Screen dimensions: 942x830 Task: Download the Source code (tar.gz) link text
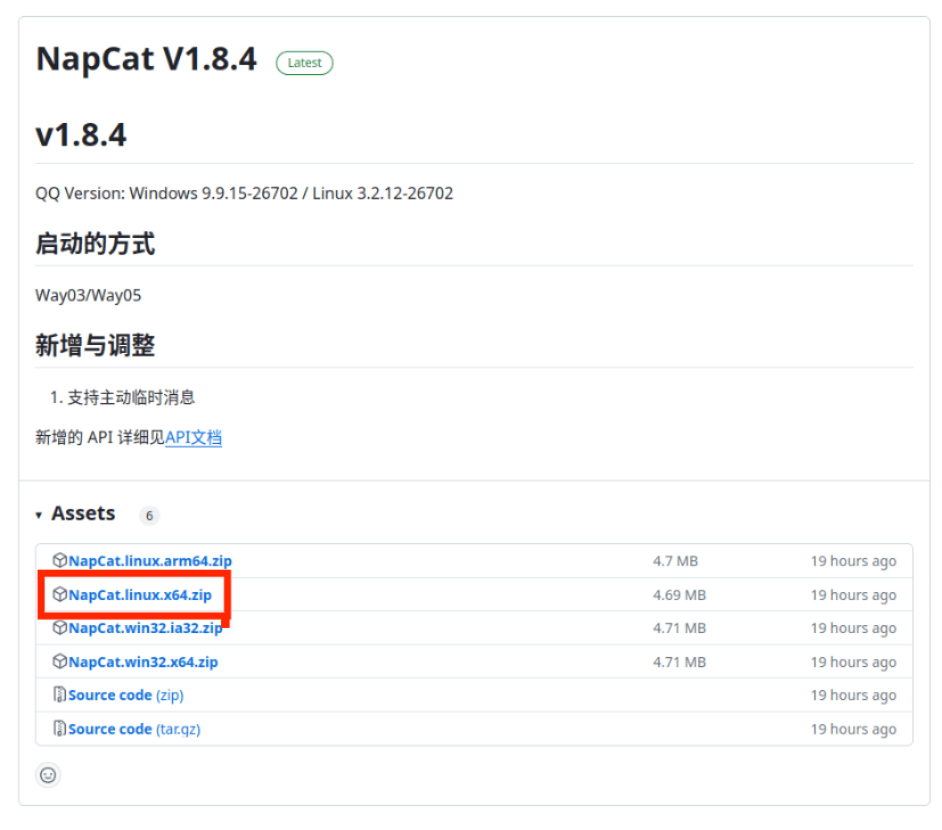(x=134, y=729)
